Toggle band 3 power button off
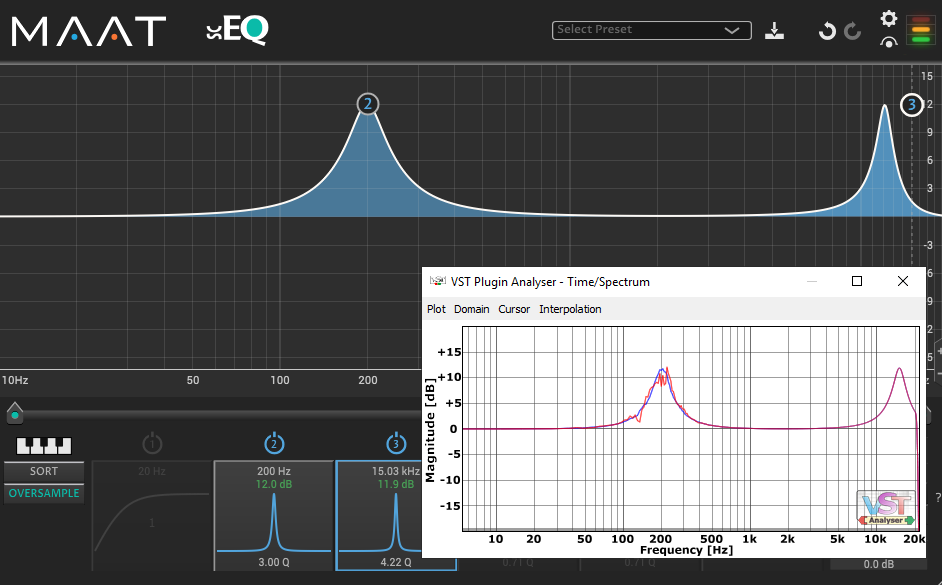This screenshot has height=585, width=942. tap(396, 443)
